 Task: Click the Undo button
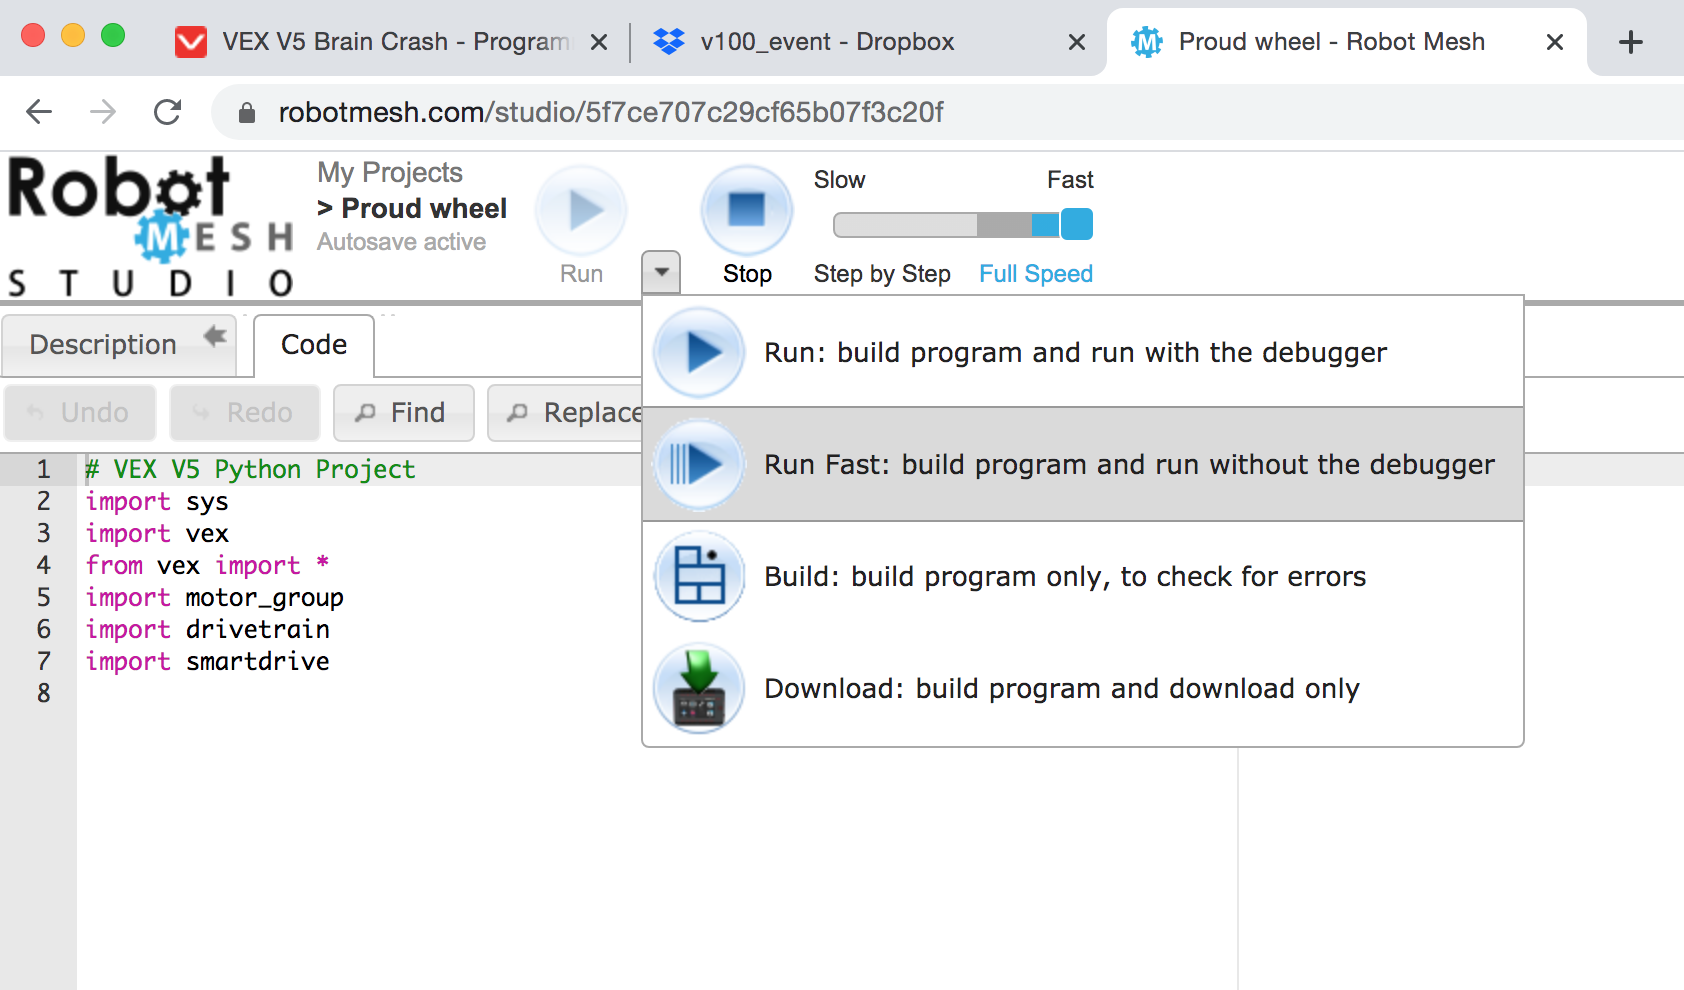coord(79,412)
